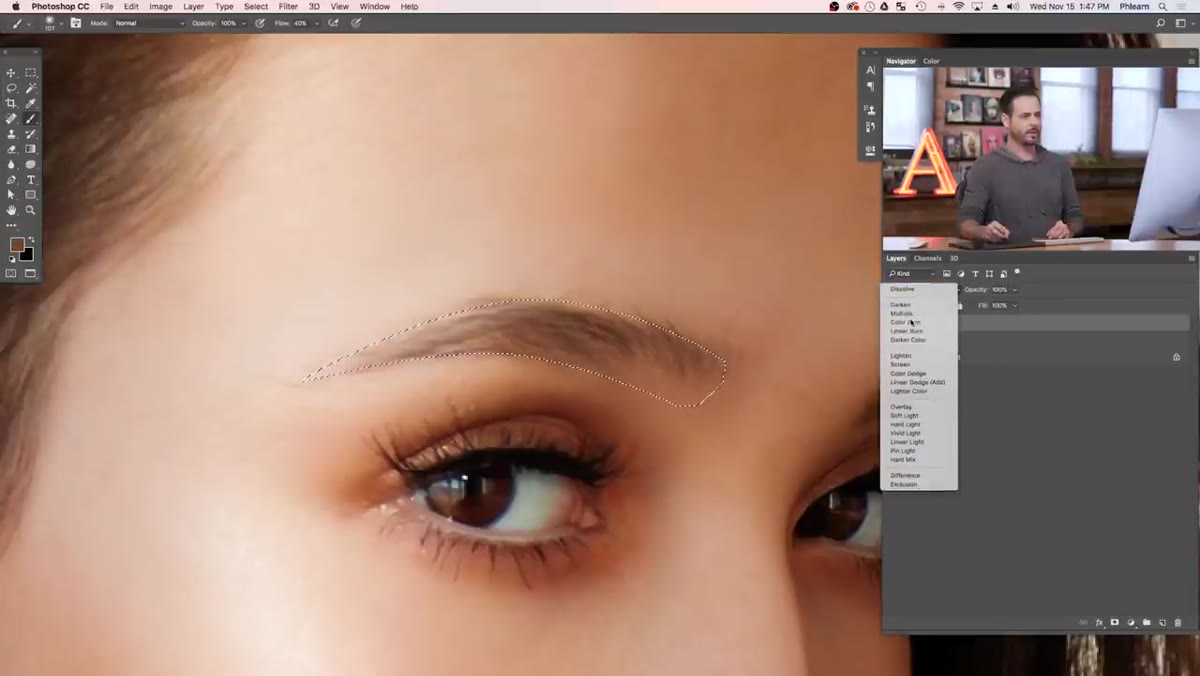Open the Image menu

coord(161,7)
